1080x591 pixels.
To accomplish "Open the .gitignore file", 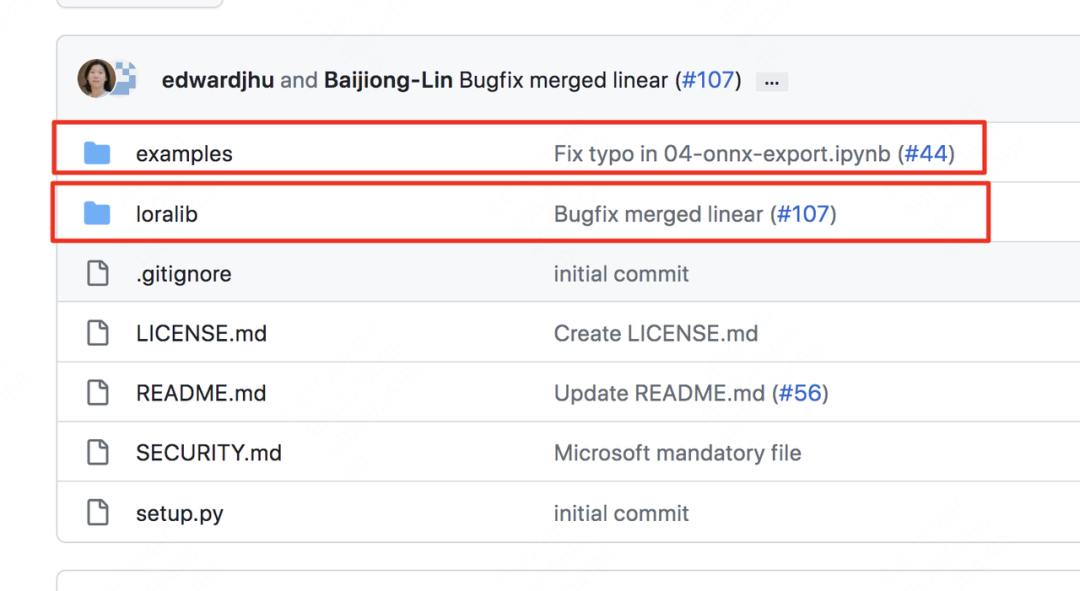I will pyautogui.click(x=184, y=274).
